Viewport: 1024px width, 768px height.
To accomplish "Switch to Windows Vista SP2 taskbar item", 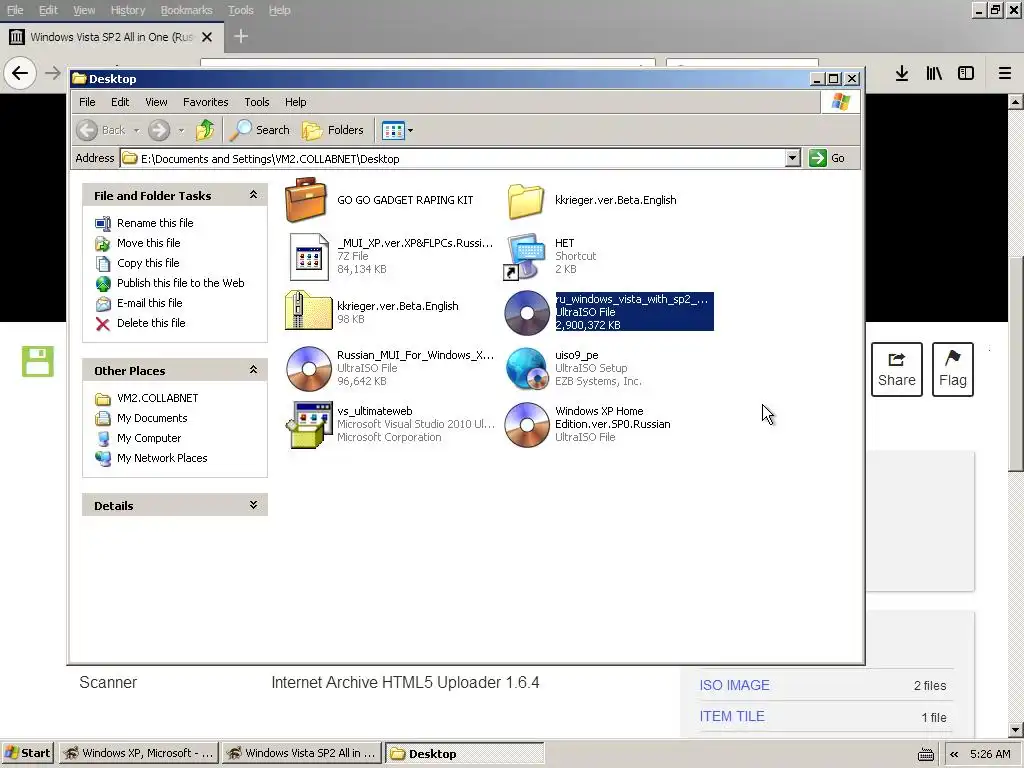I will (x=302, y=753).
